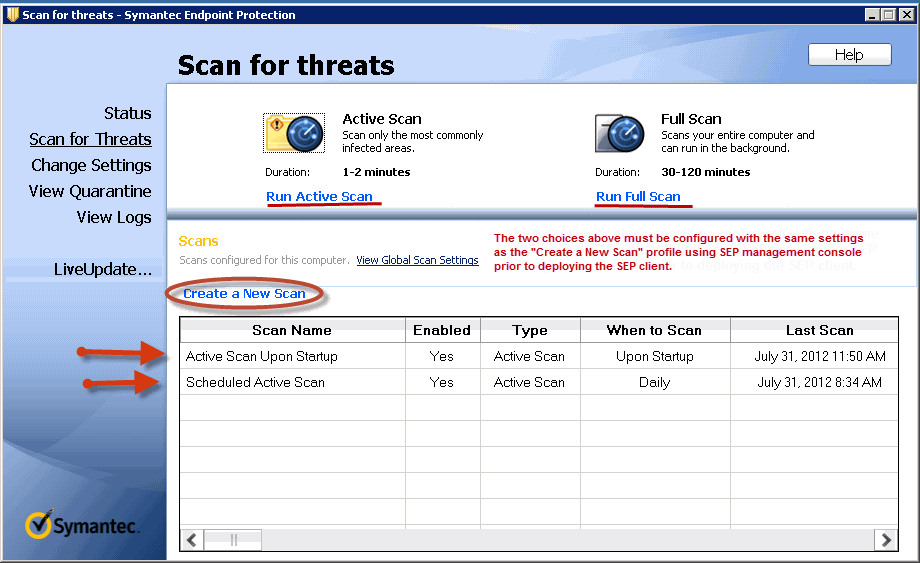Click the Symantec logo in the sidebar
Screen dimensions: 920x563
point(83,525)
